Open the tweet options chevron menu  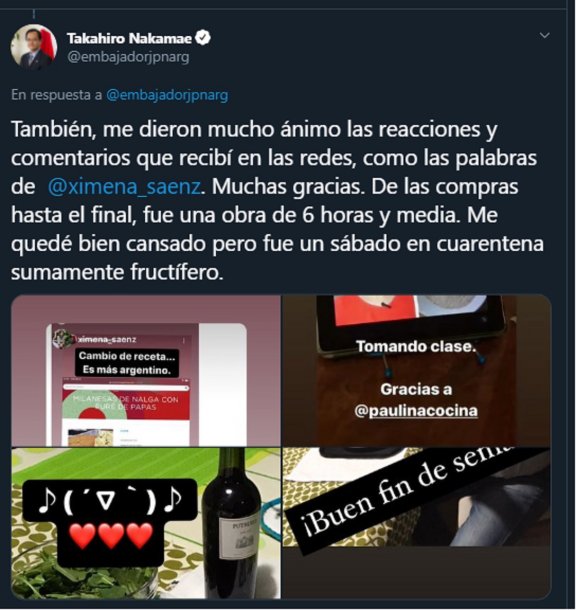tap(544, 35)
